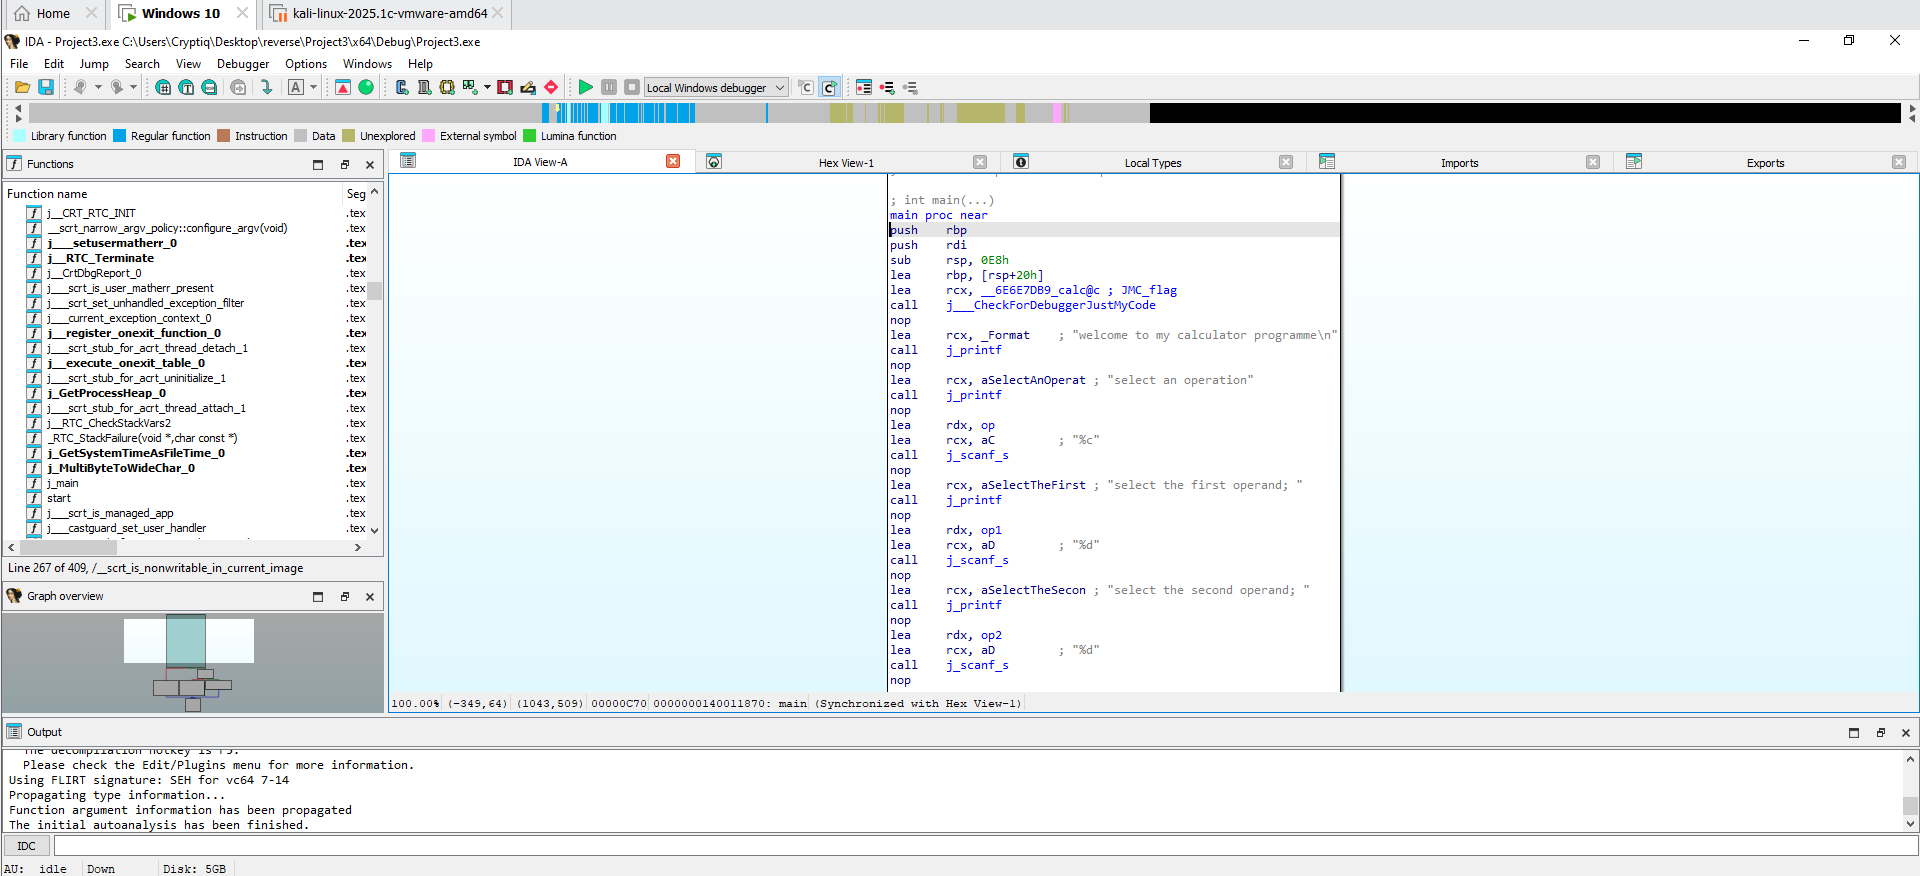Switch to the Imports tab
The width and height of the screenshot is (1920, 876).
pyautogui.click(x=1459, y=163)
